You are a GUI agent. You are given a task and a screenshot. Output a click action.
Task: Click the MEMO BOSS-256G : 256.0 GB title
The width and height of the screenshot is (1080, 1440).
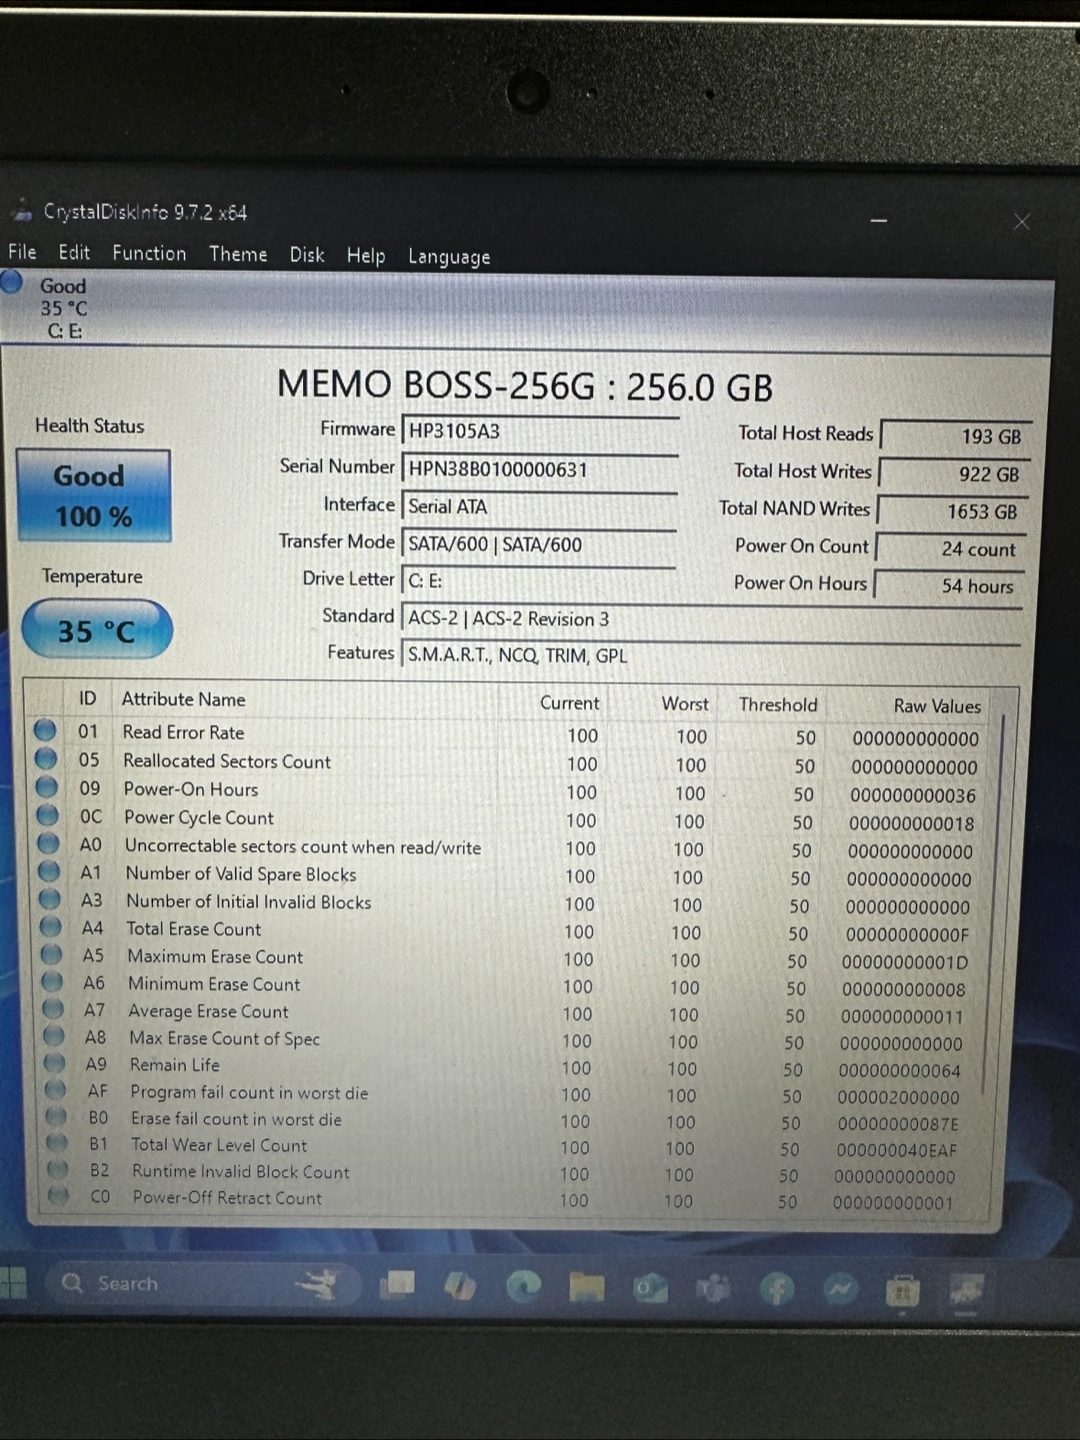[x=525, y=386]
